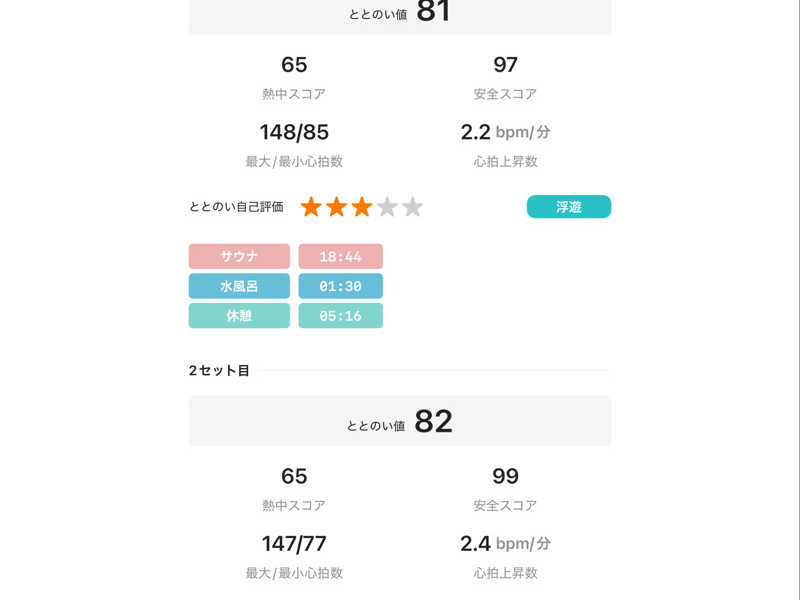The height and width of the screenshot is (600, 800).
Task: Click the 2セット目 section heading
Action: tap(219, 371)
